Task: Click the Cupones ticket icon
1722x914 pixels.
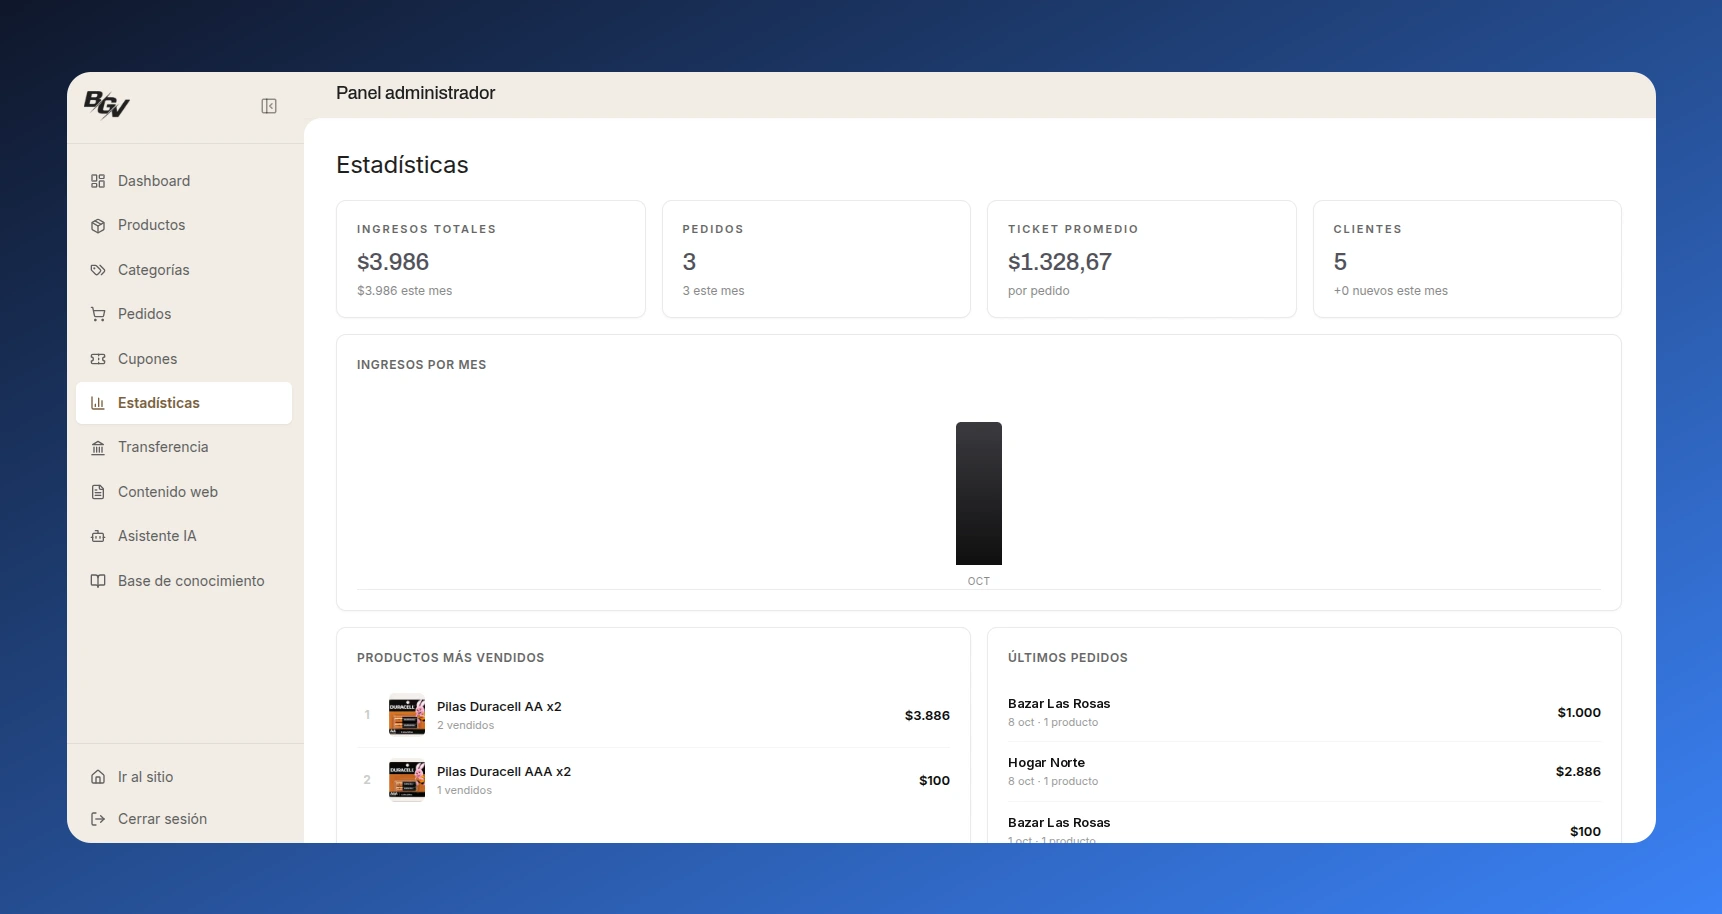Action: 98,359
